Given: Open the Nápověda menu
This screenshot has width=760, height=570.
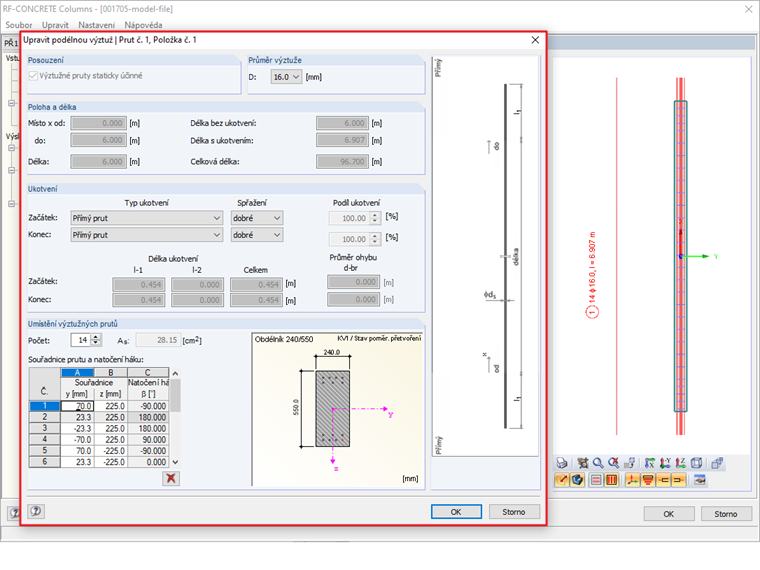Looking at the screenshot, I should (x=143, y=25).
